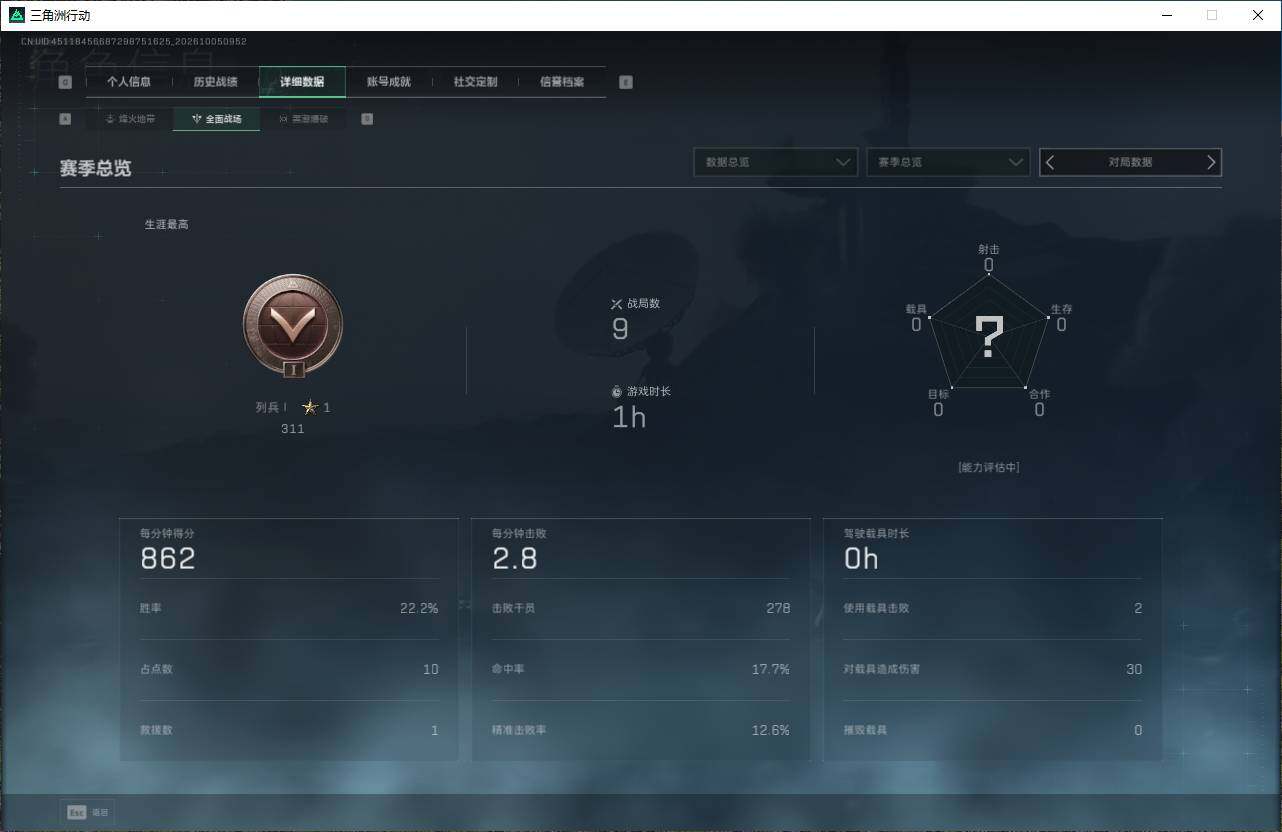The image size is (1282, 832).
Task: Click the right arrow of 对局数据
Action: tap(1211, 162)
